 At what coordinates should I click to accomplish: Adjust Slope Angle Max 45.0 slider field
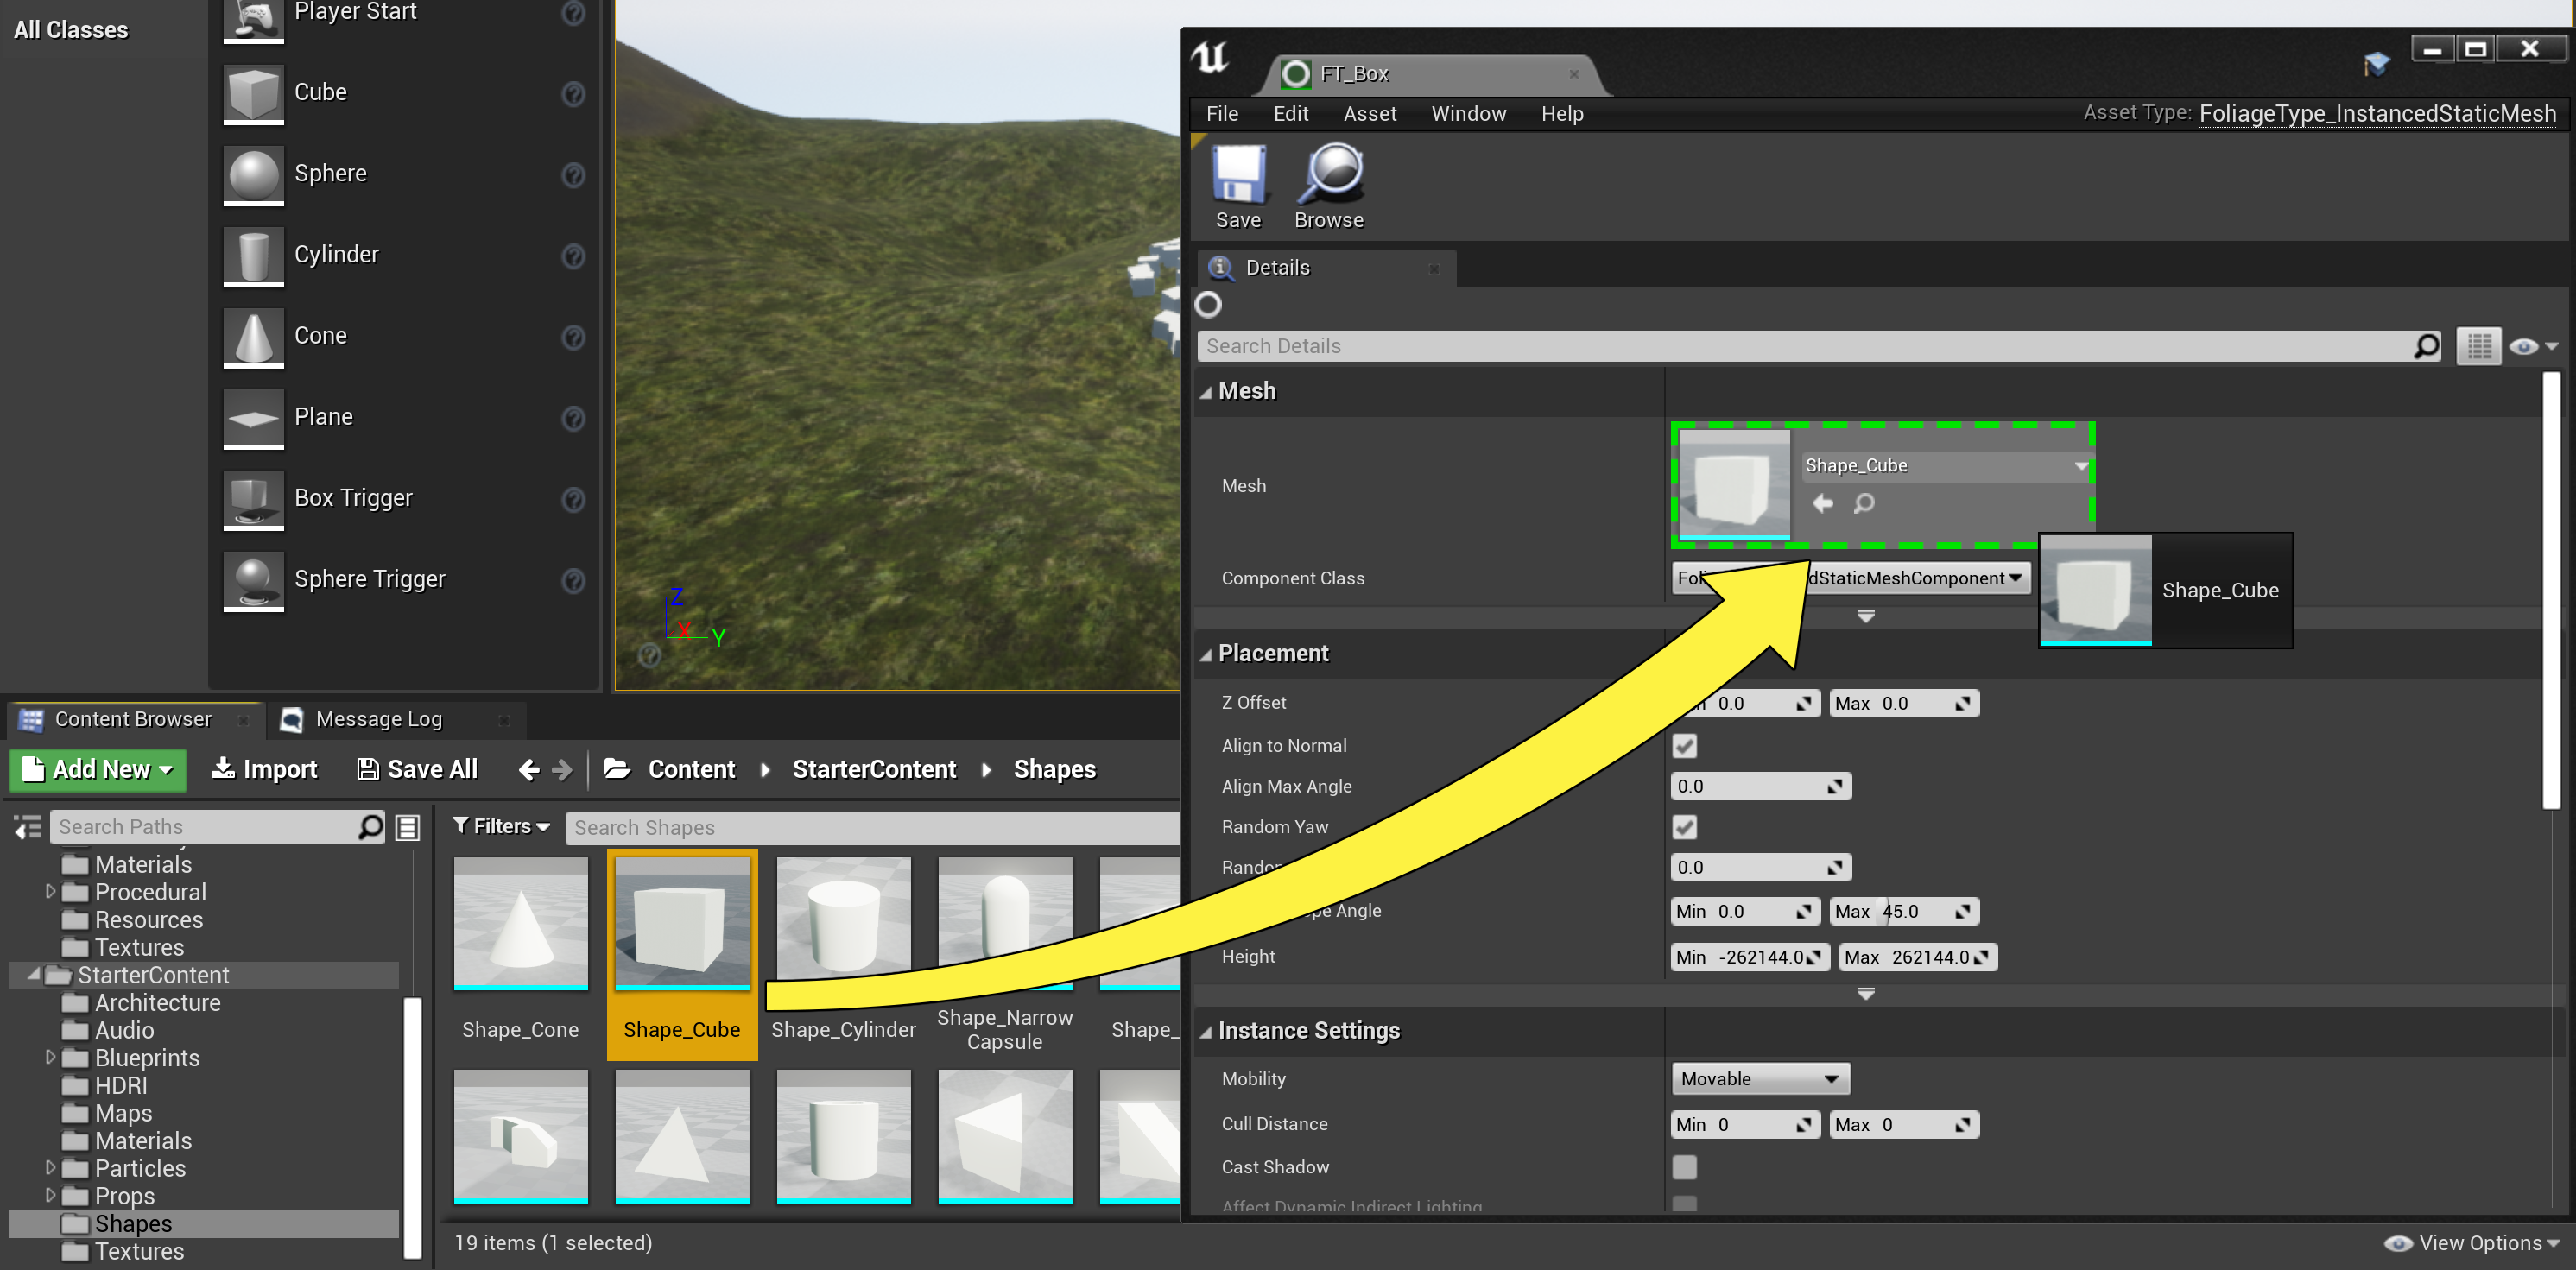pyautogui.click(x=1904, y=911)
